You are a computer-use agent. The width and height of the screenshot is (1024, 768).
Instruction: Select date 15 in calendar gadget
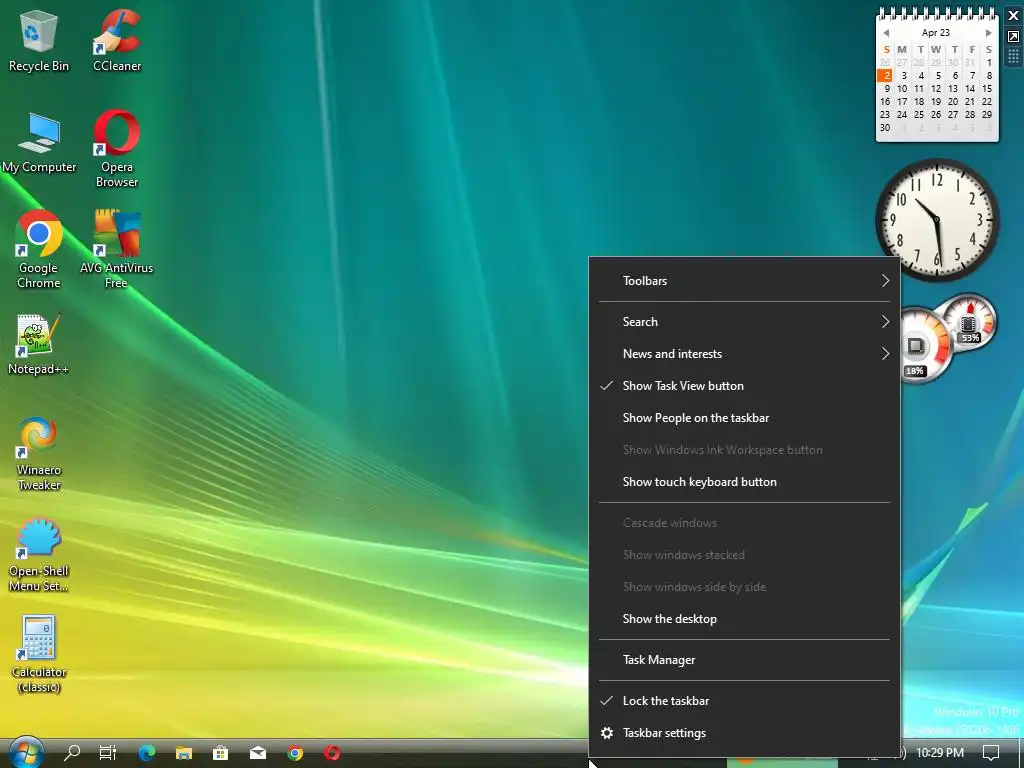[987, 89]
